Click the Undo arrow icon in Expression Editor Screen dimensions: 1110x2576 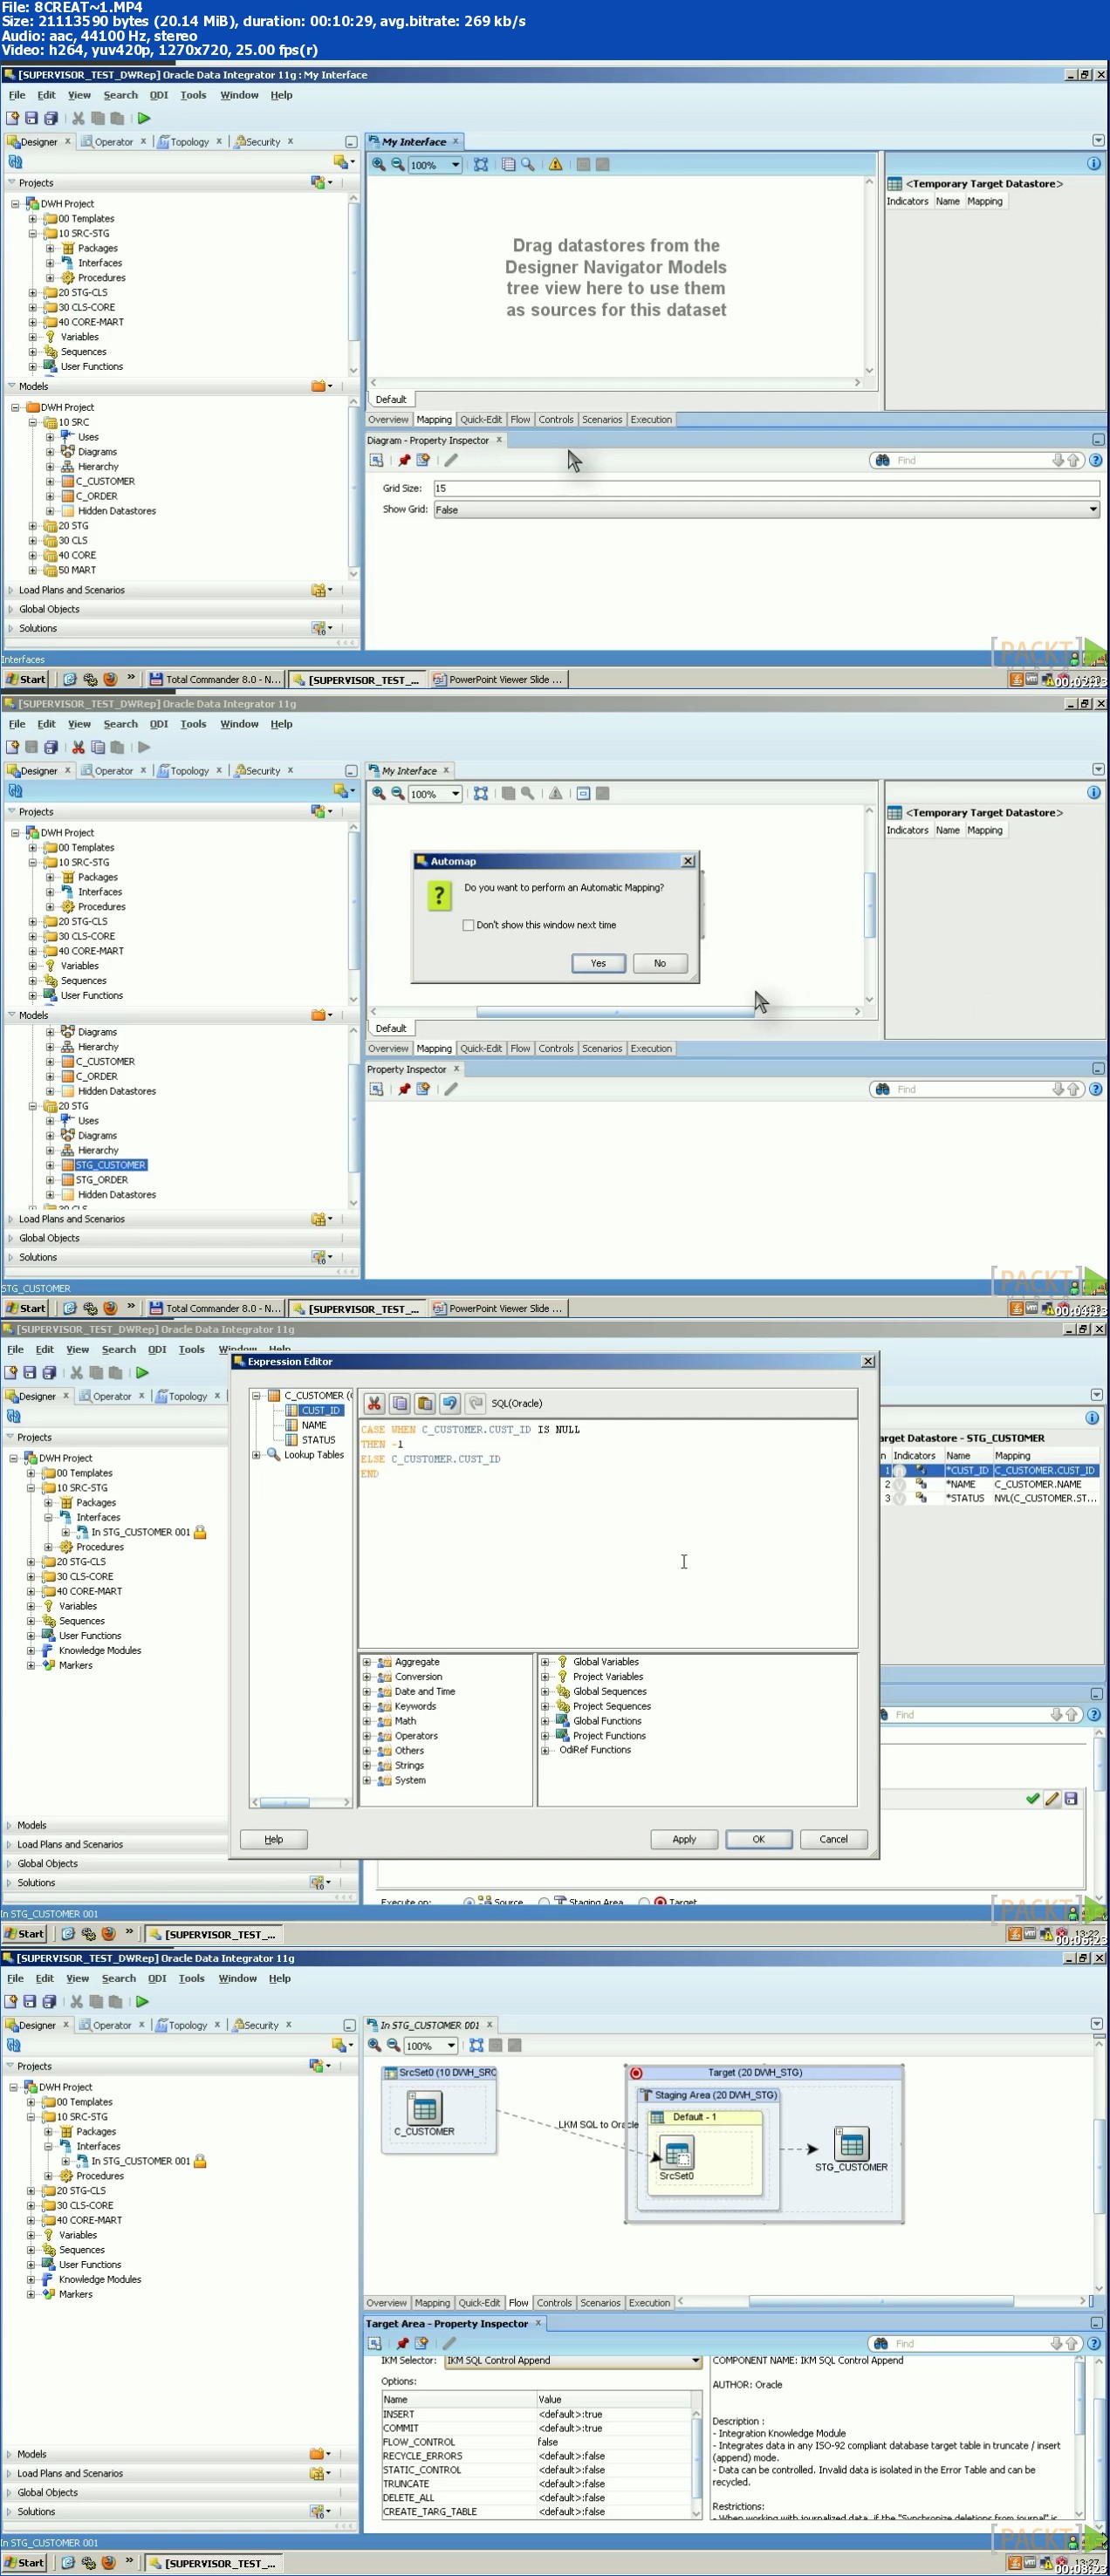click(449, 1403)
